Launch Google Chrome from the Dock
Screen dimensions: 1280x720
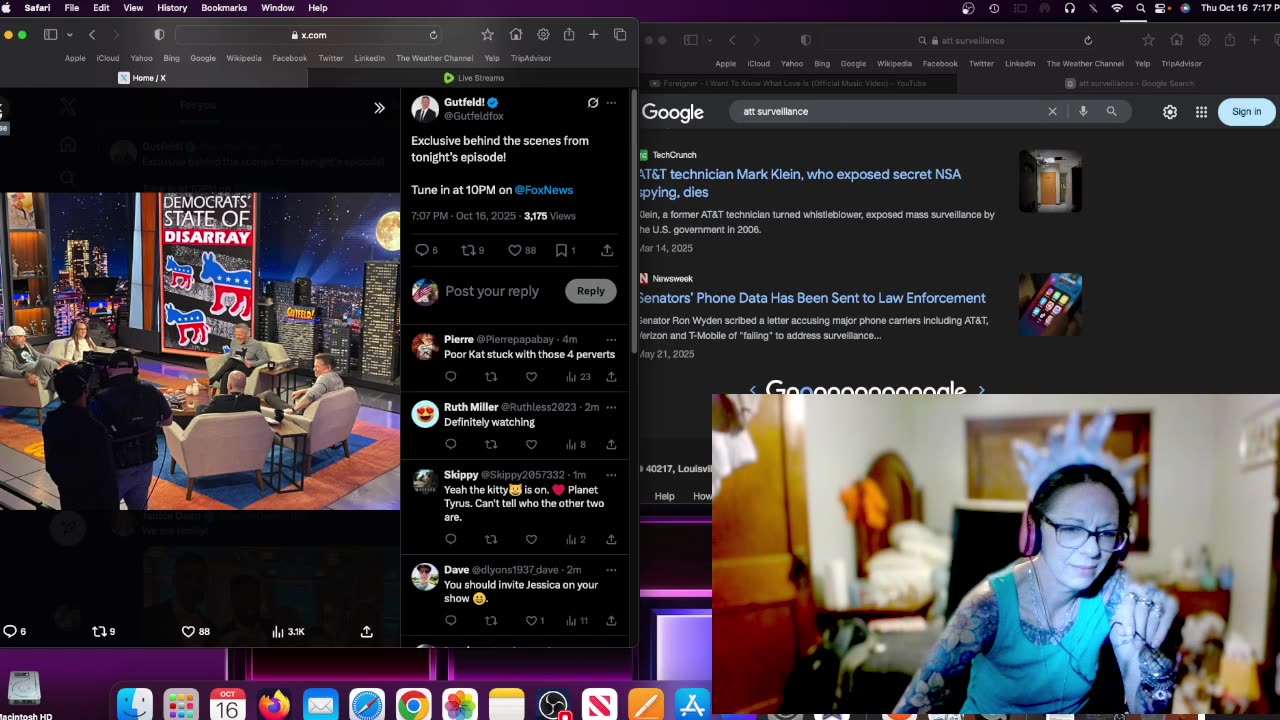click(413, 705)
